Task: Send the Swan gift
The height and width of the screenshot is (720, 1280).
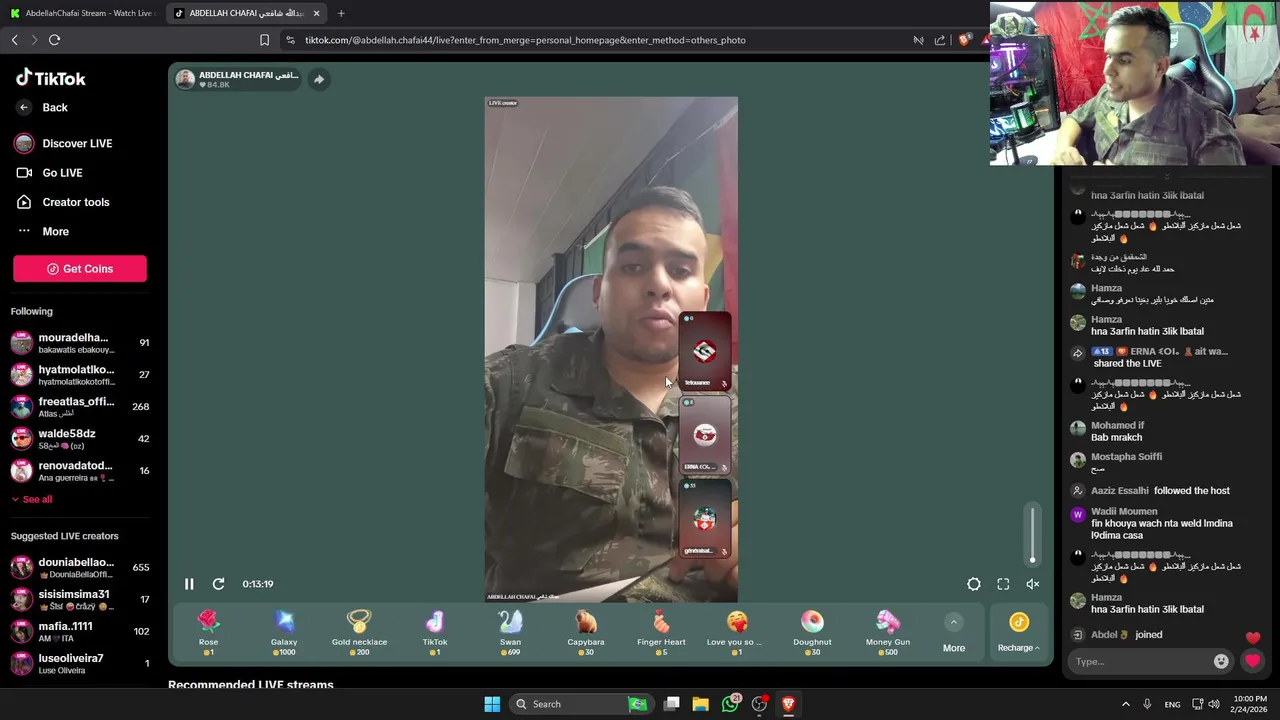Action: [x=510, y=631]
